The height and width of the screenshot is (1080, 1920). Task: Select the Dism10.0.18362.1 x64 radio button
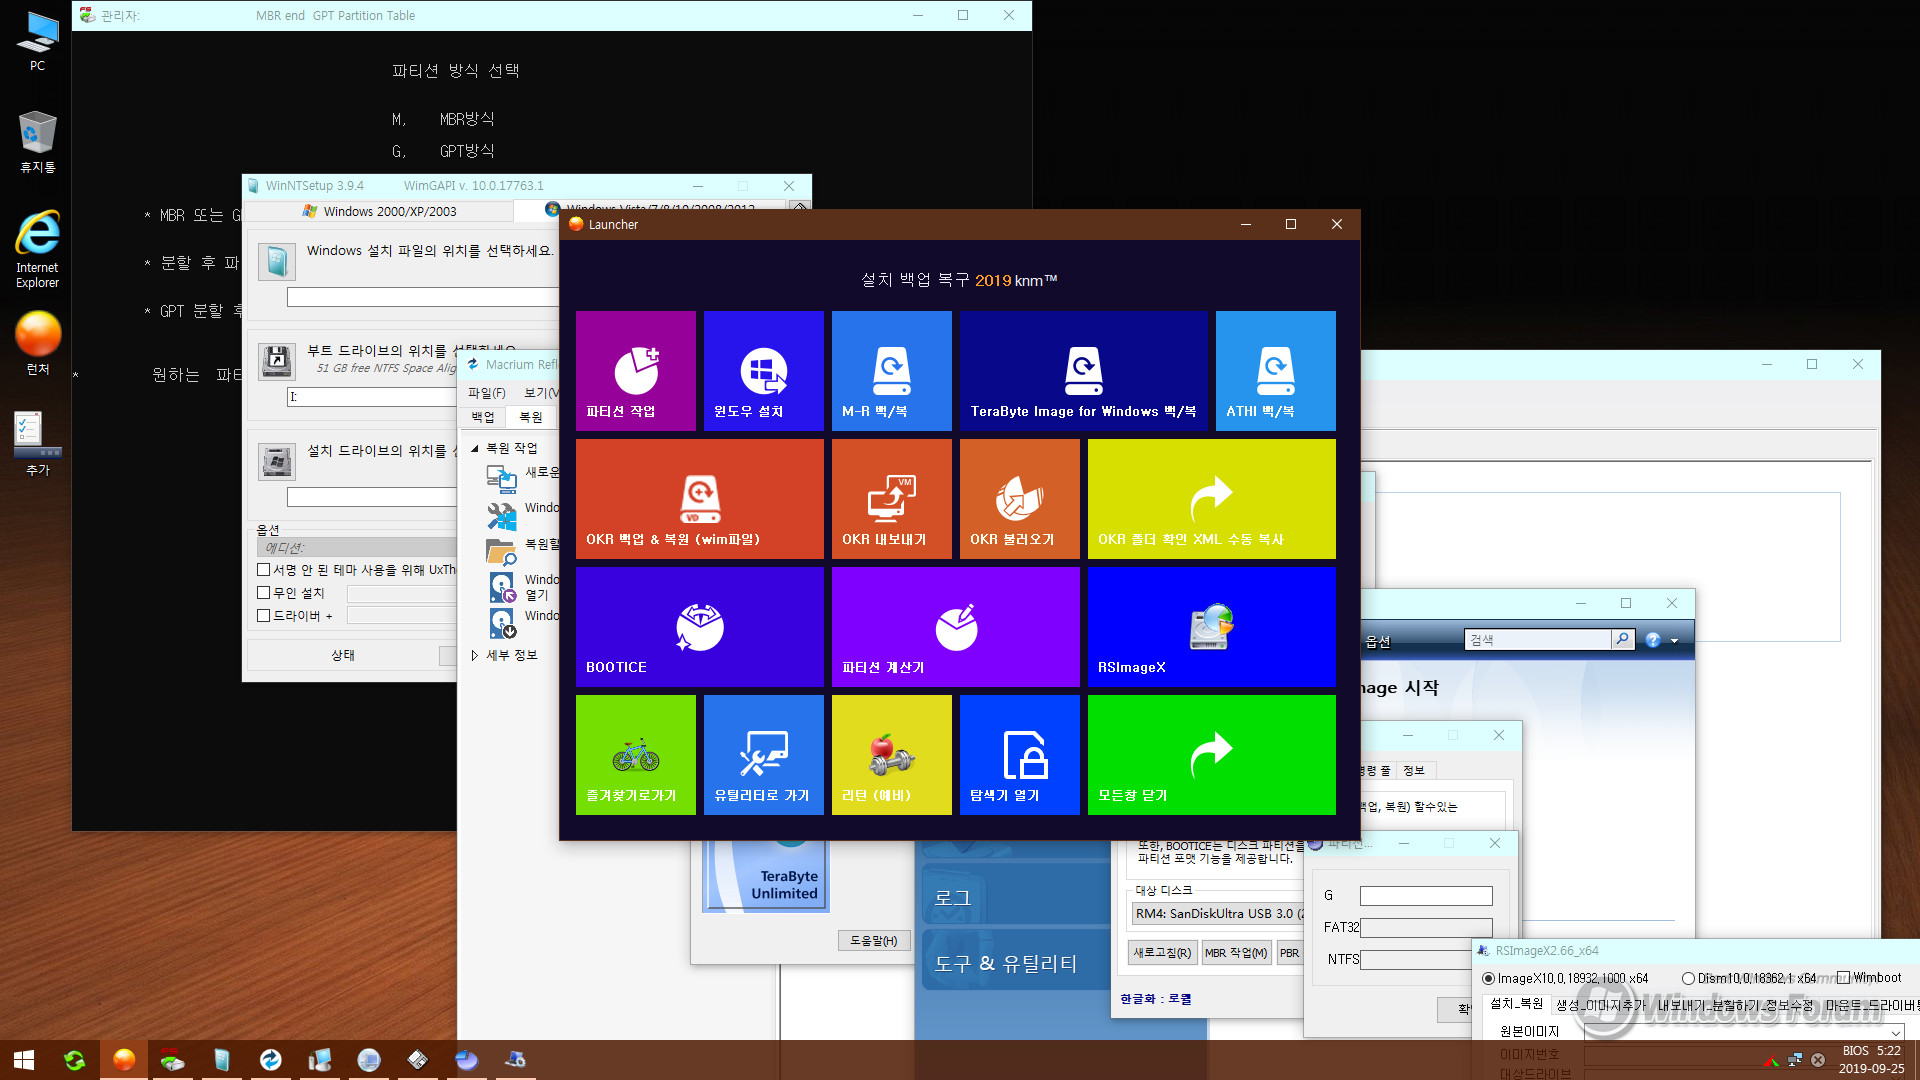click(1688, 978)
